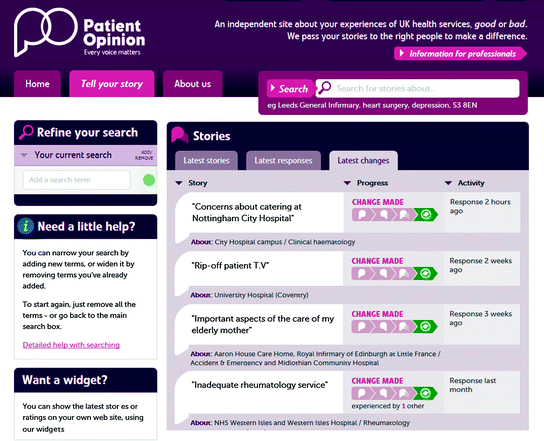Click the Information for professionals button
The width and height of the screenshot is (544, 441).
coord(460,54)
